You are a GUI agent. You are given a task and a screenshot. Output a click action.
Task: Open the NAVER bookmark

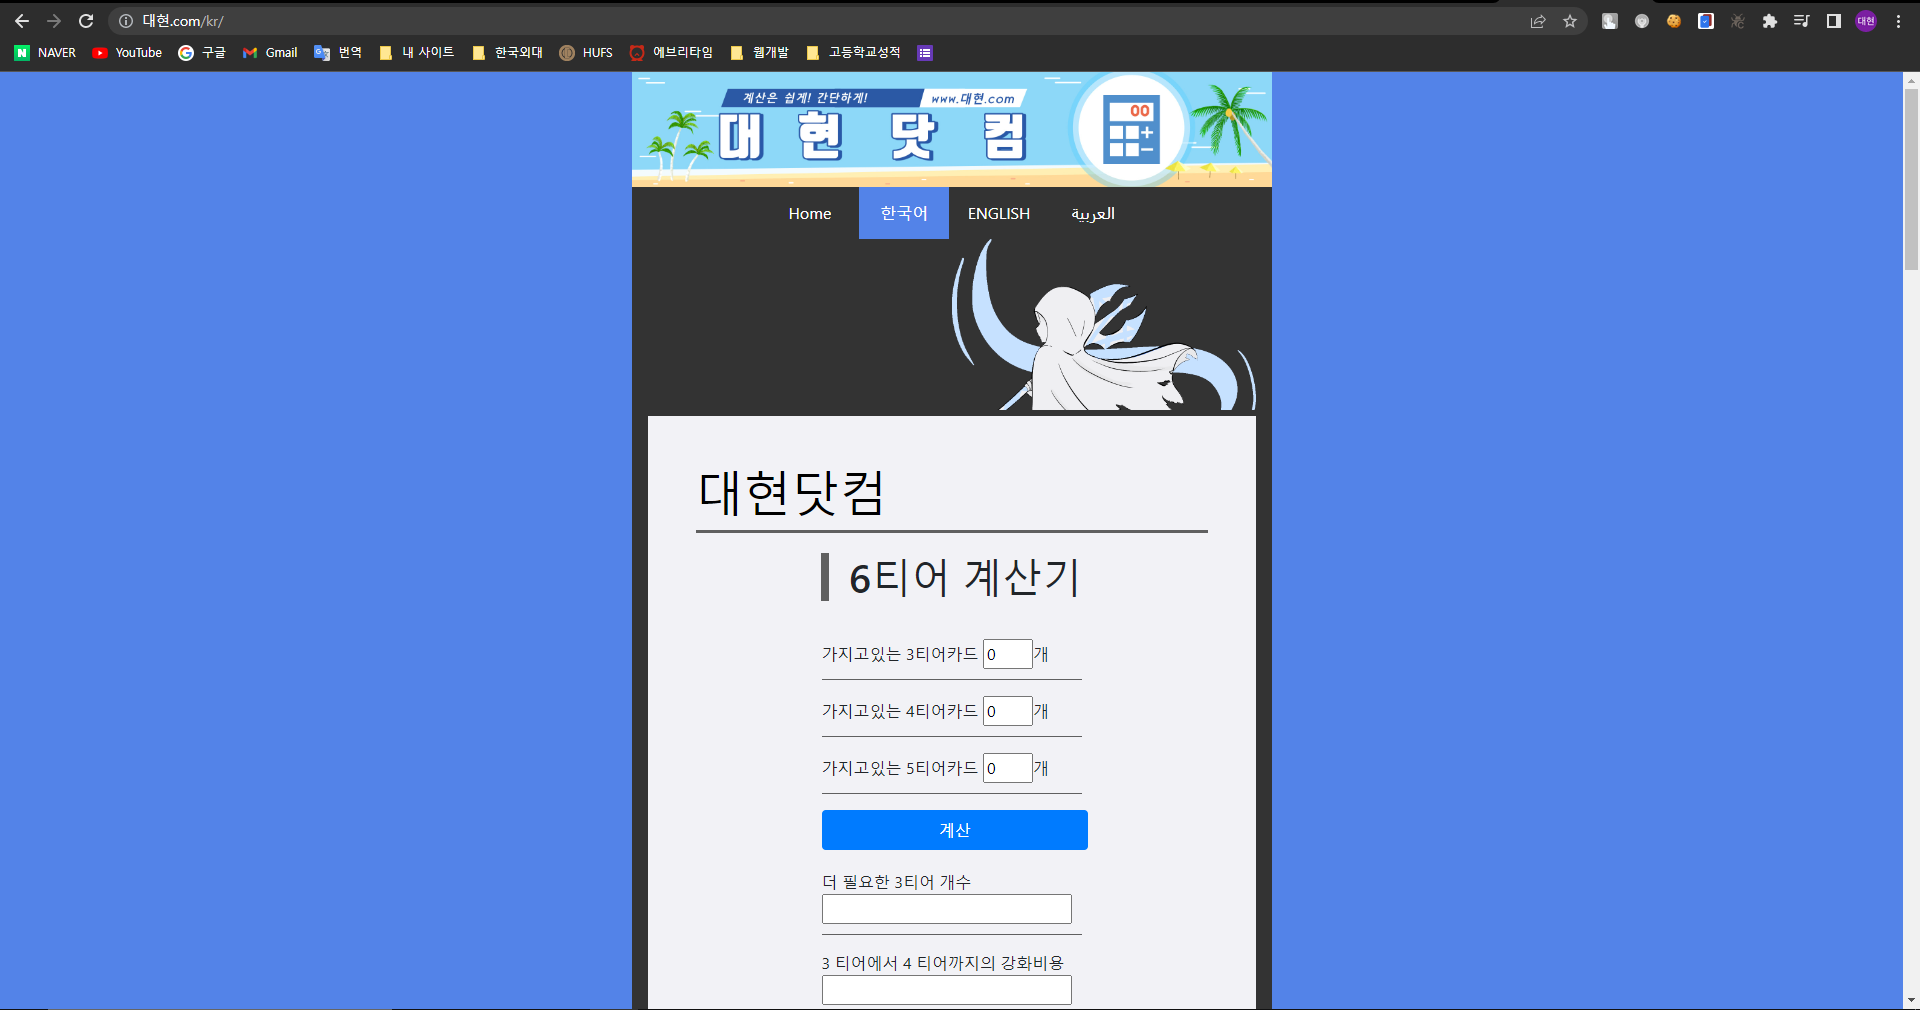(x=44, y=52)
